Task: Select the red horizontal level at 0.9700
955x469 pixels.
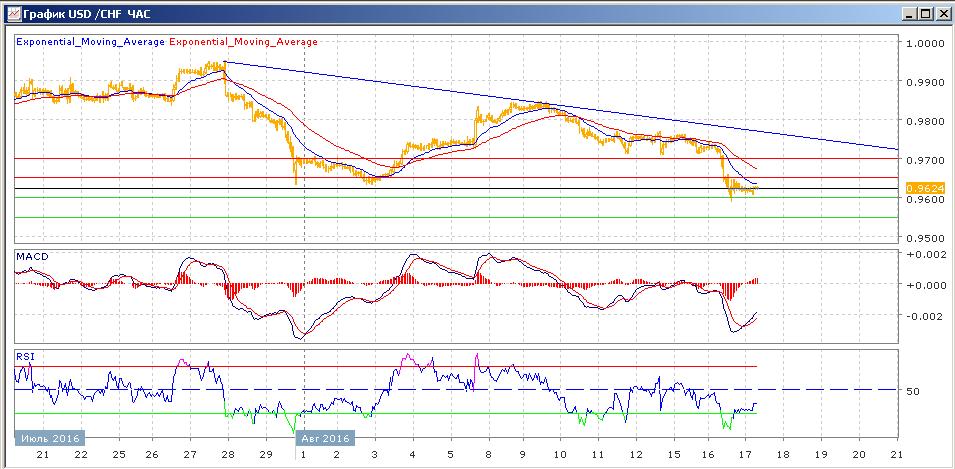Action: tap(456, 158)
